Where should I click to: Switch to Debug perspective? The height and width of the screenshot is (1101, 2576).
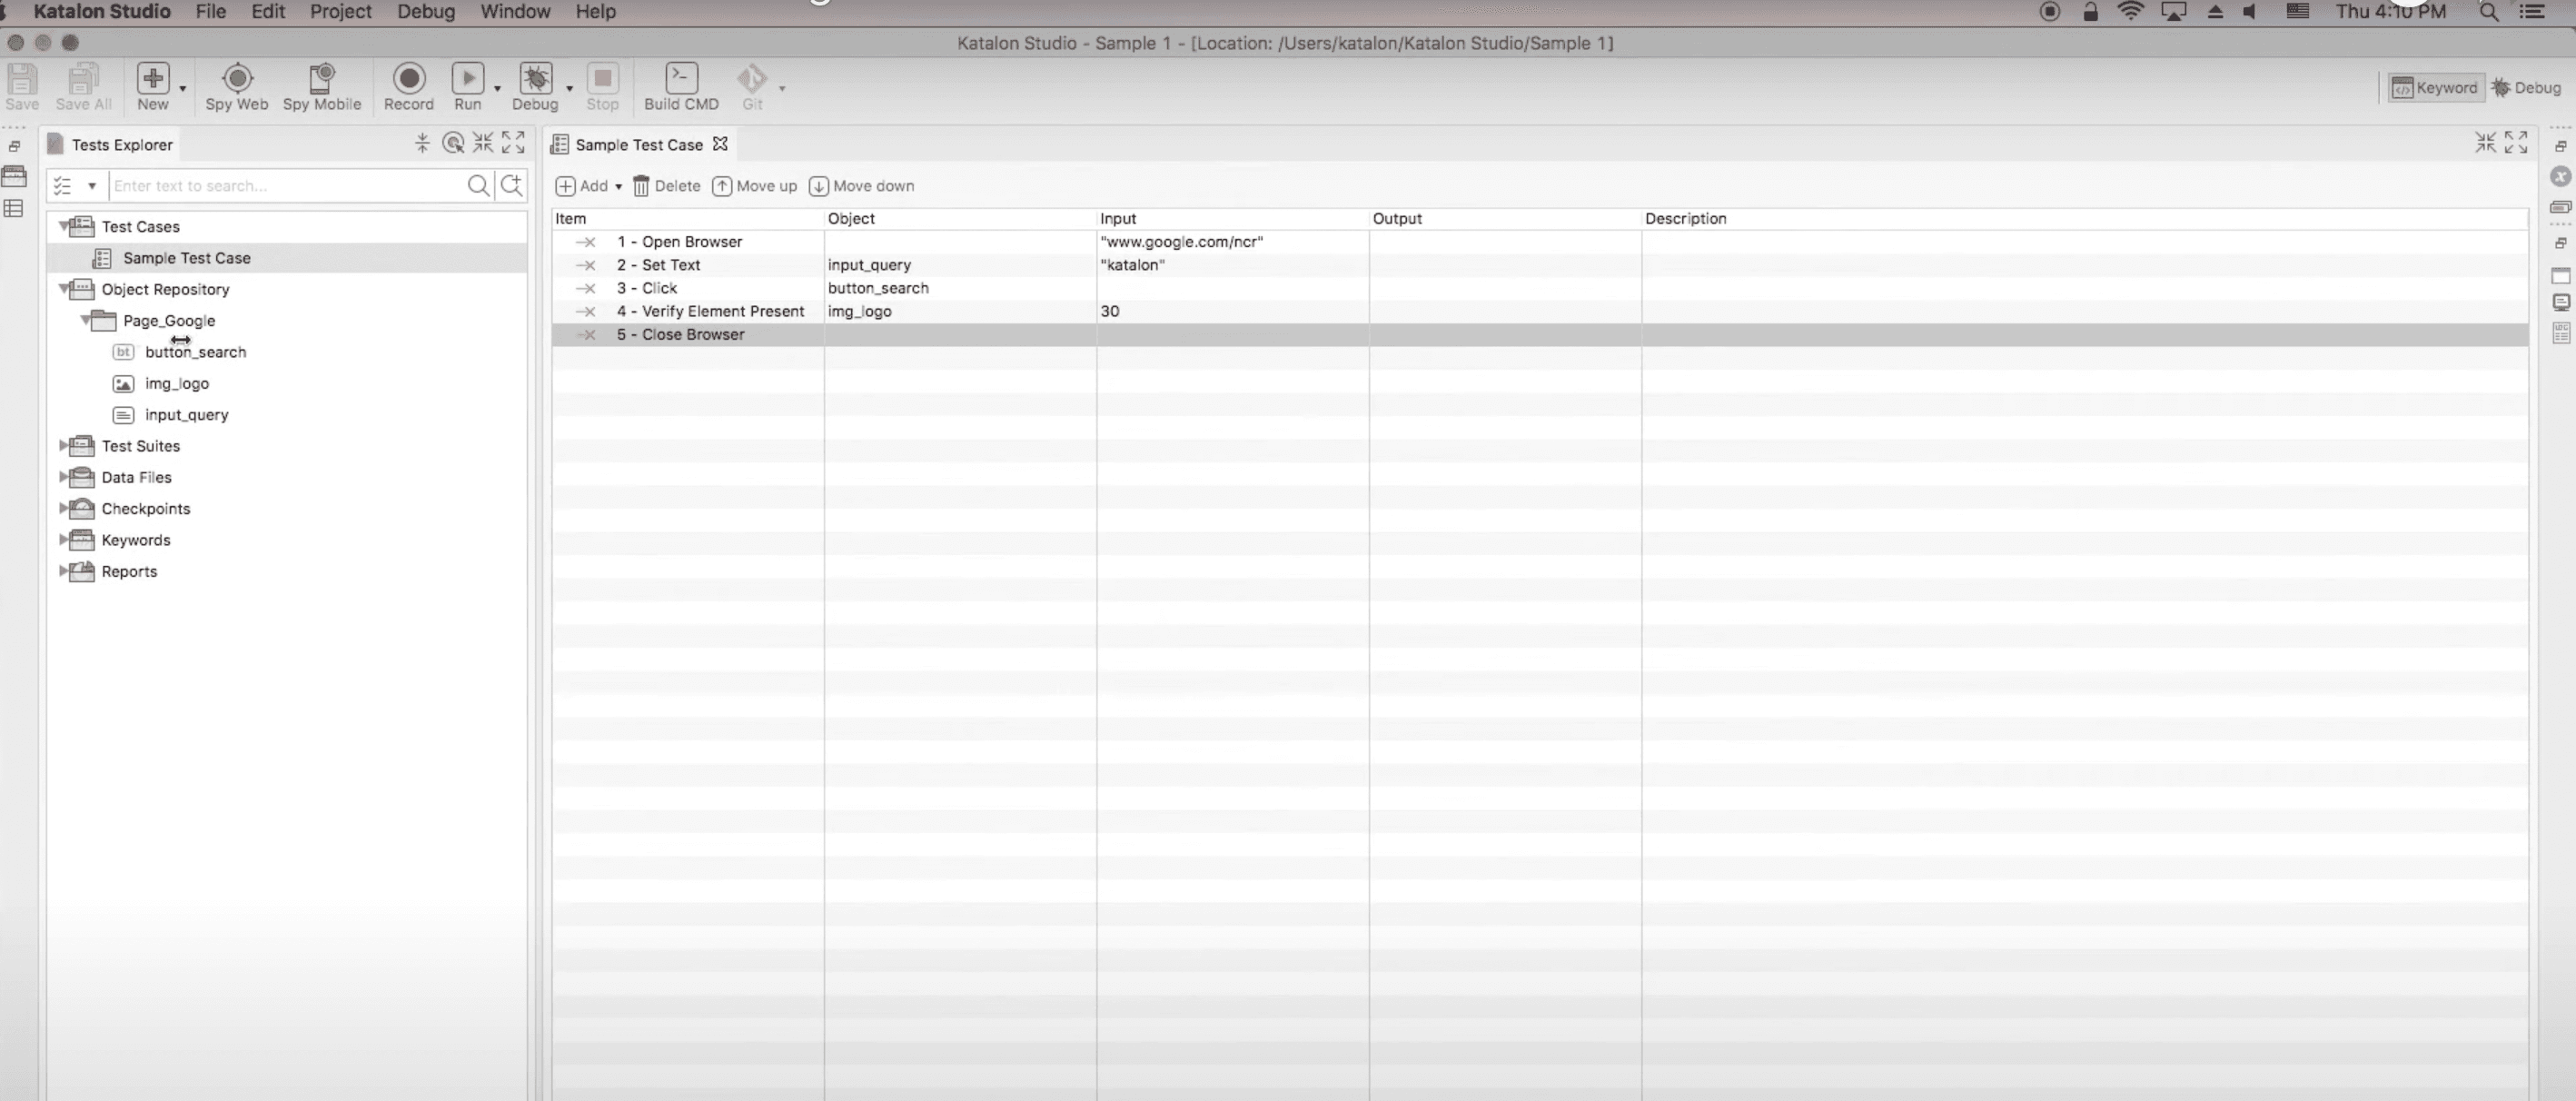pyautogui.click(x=2526, y=88)
